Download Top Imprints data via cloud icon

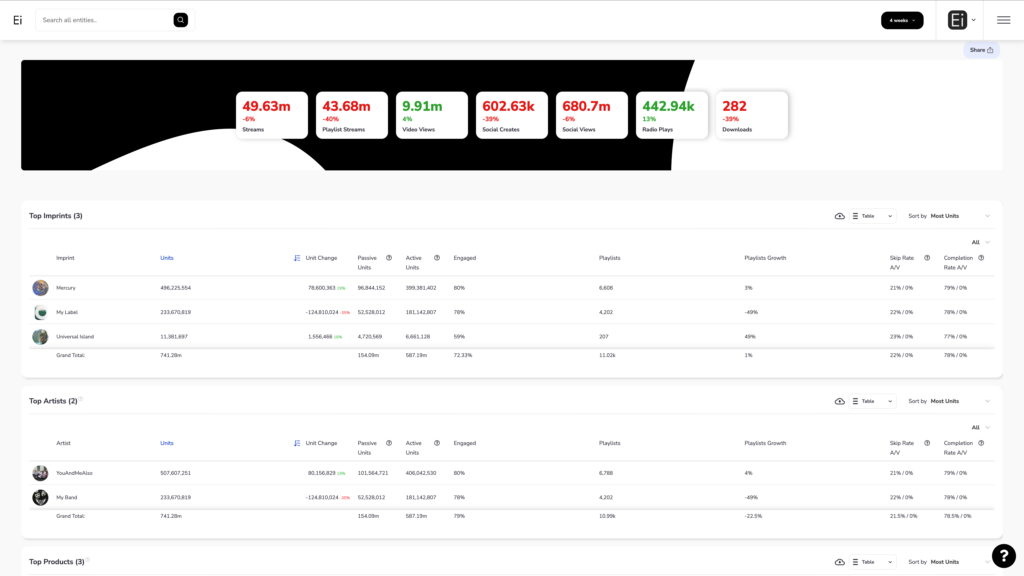coord(839,216)
